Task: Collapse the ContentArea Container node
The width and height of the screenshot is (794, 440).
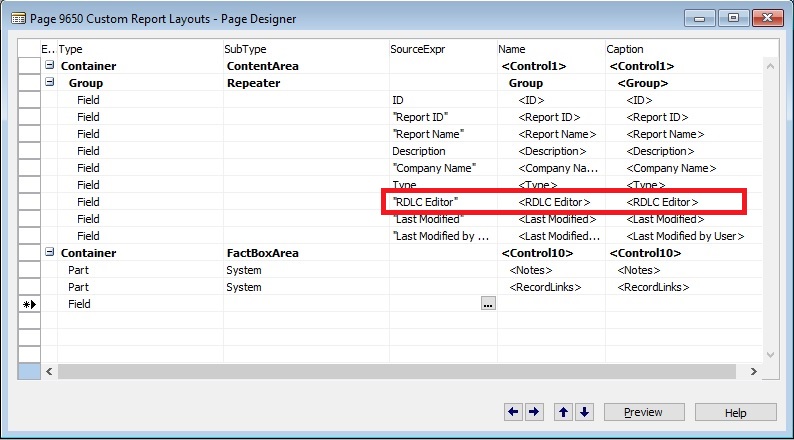Action: pos(48,66)
